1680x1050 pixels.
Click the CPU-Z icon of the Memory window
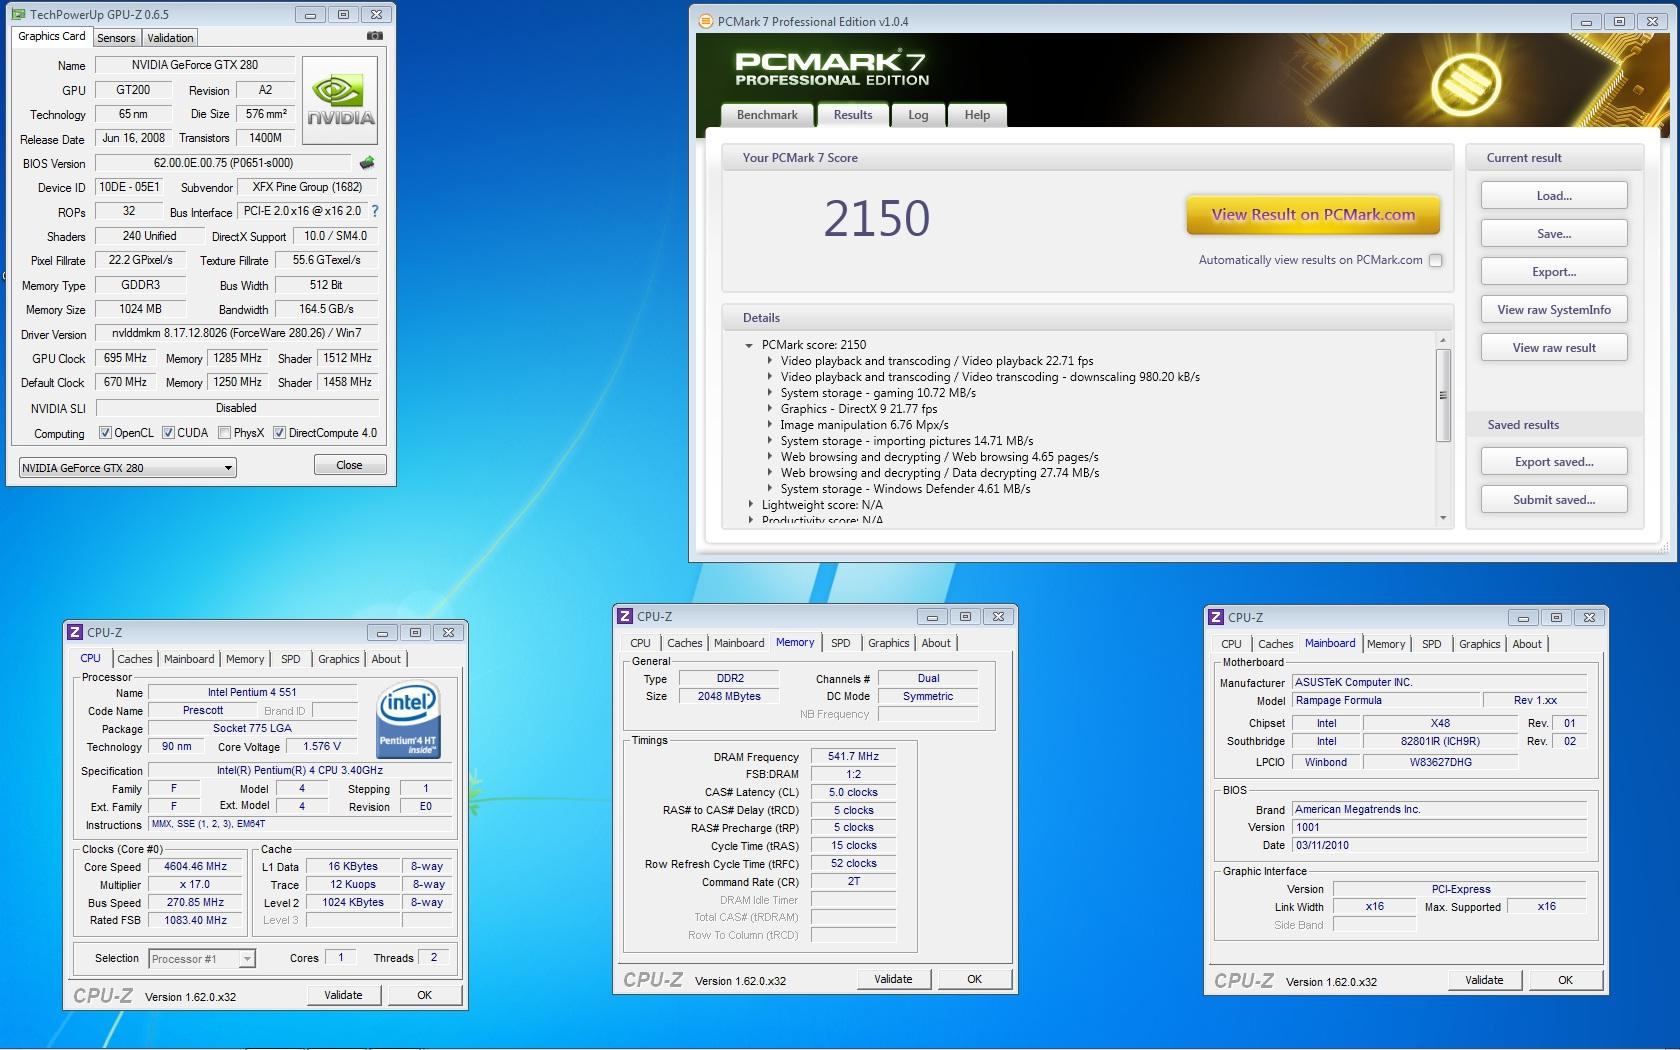coord(625,616)
